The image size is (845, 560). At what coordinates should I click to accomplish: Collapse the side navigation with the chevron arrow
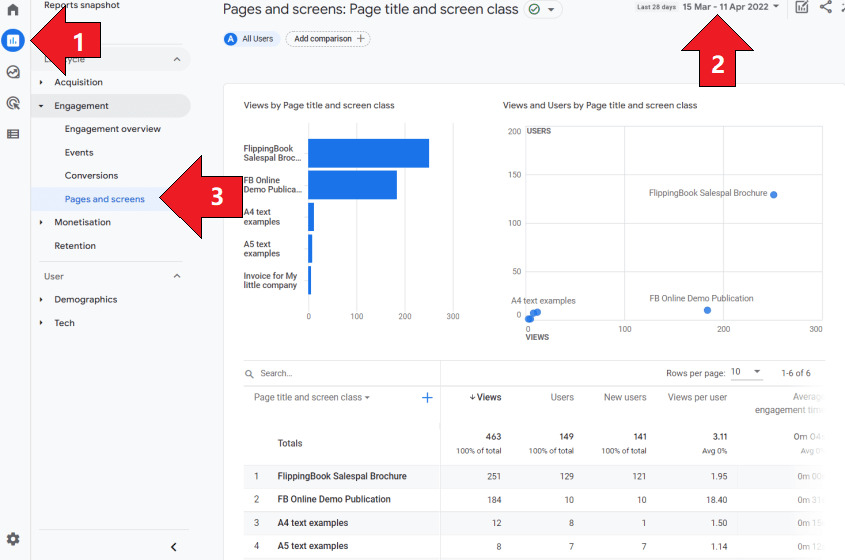174,547
